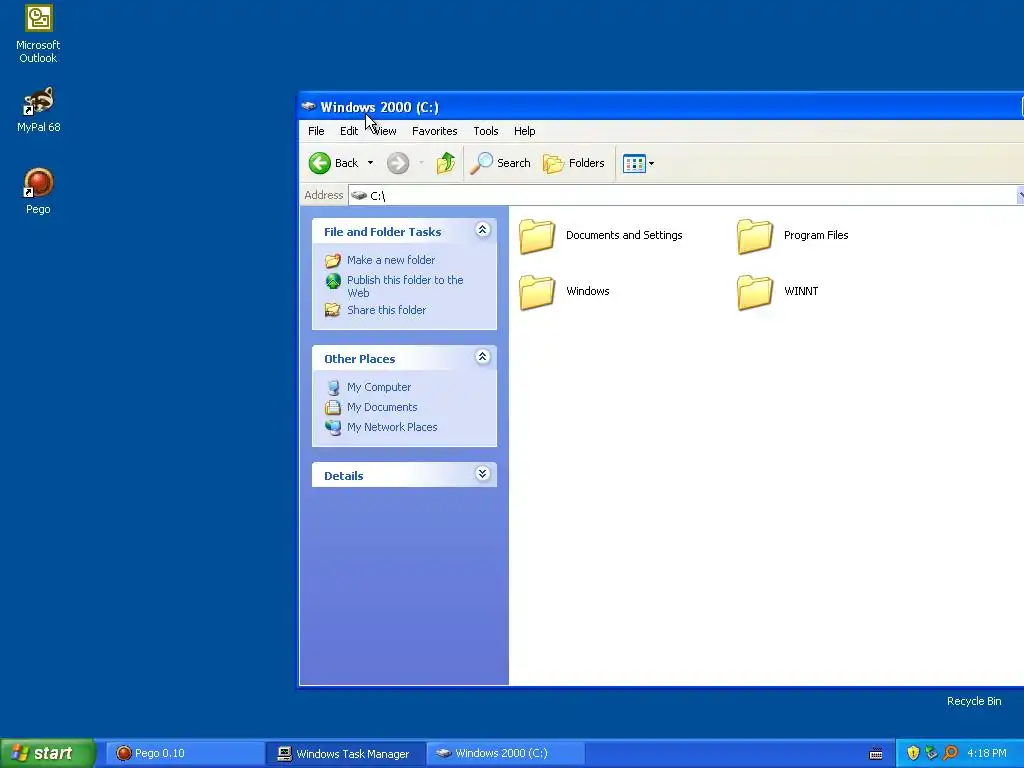Image resolution: width=1024 pixels, height=768 pixels.
Task: Click Make a new folder
Action: point(391,260)
